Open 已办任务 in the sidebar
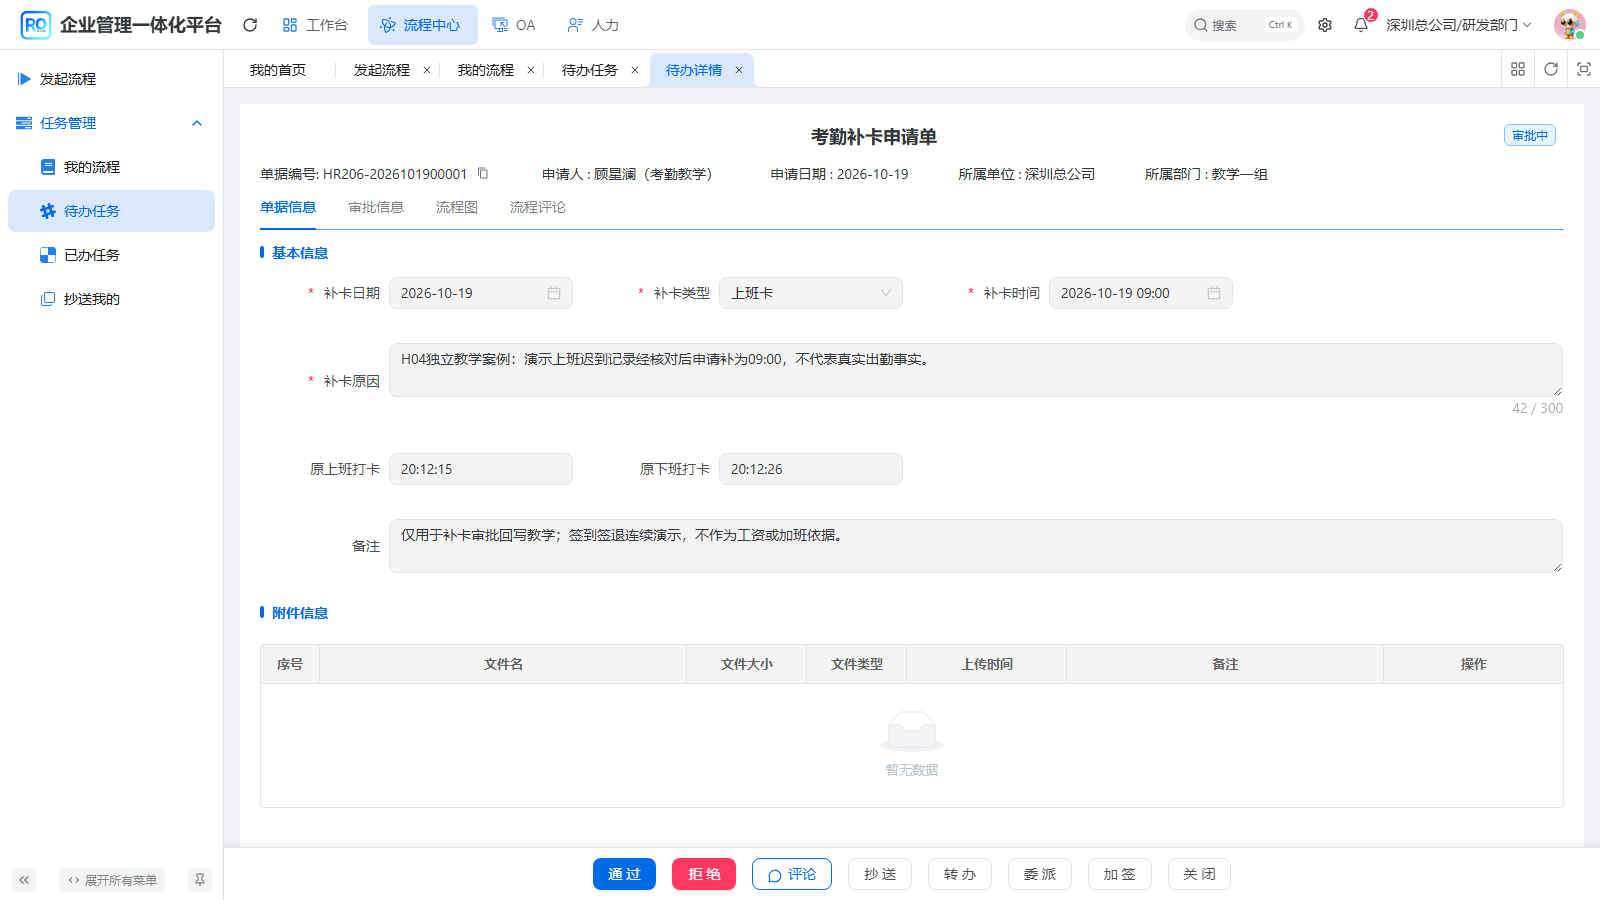The width and height of the screenshot is (1600, 900). tap(112, 255)
